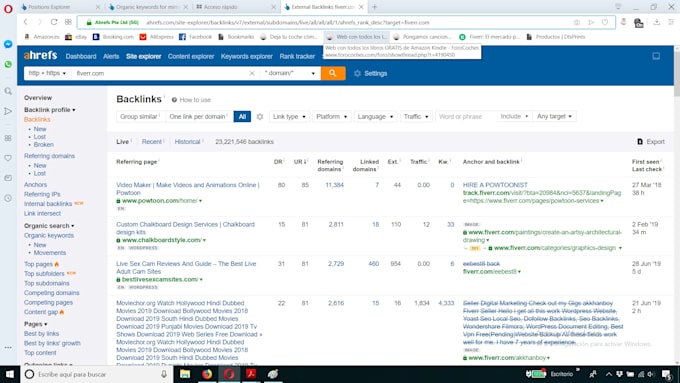This screenshot has width=680, height=383.
Task: Open history clock in Opera sidebar
Action: pos(8,198)
